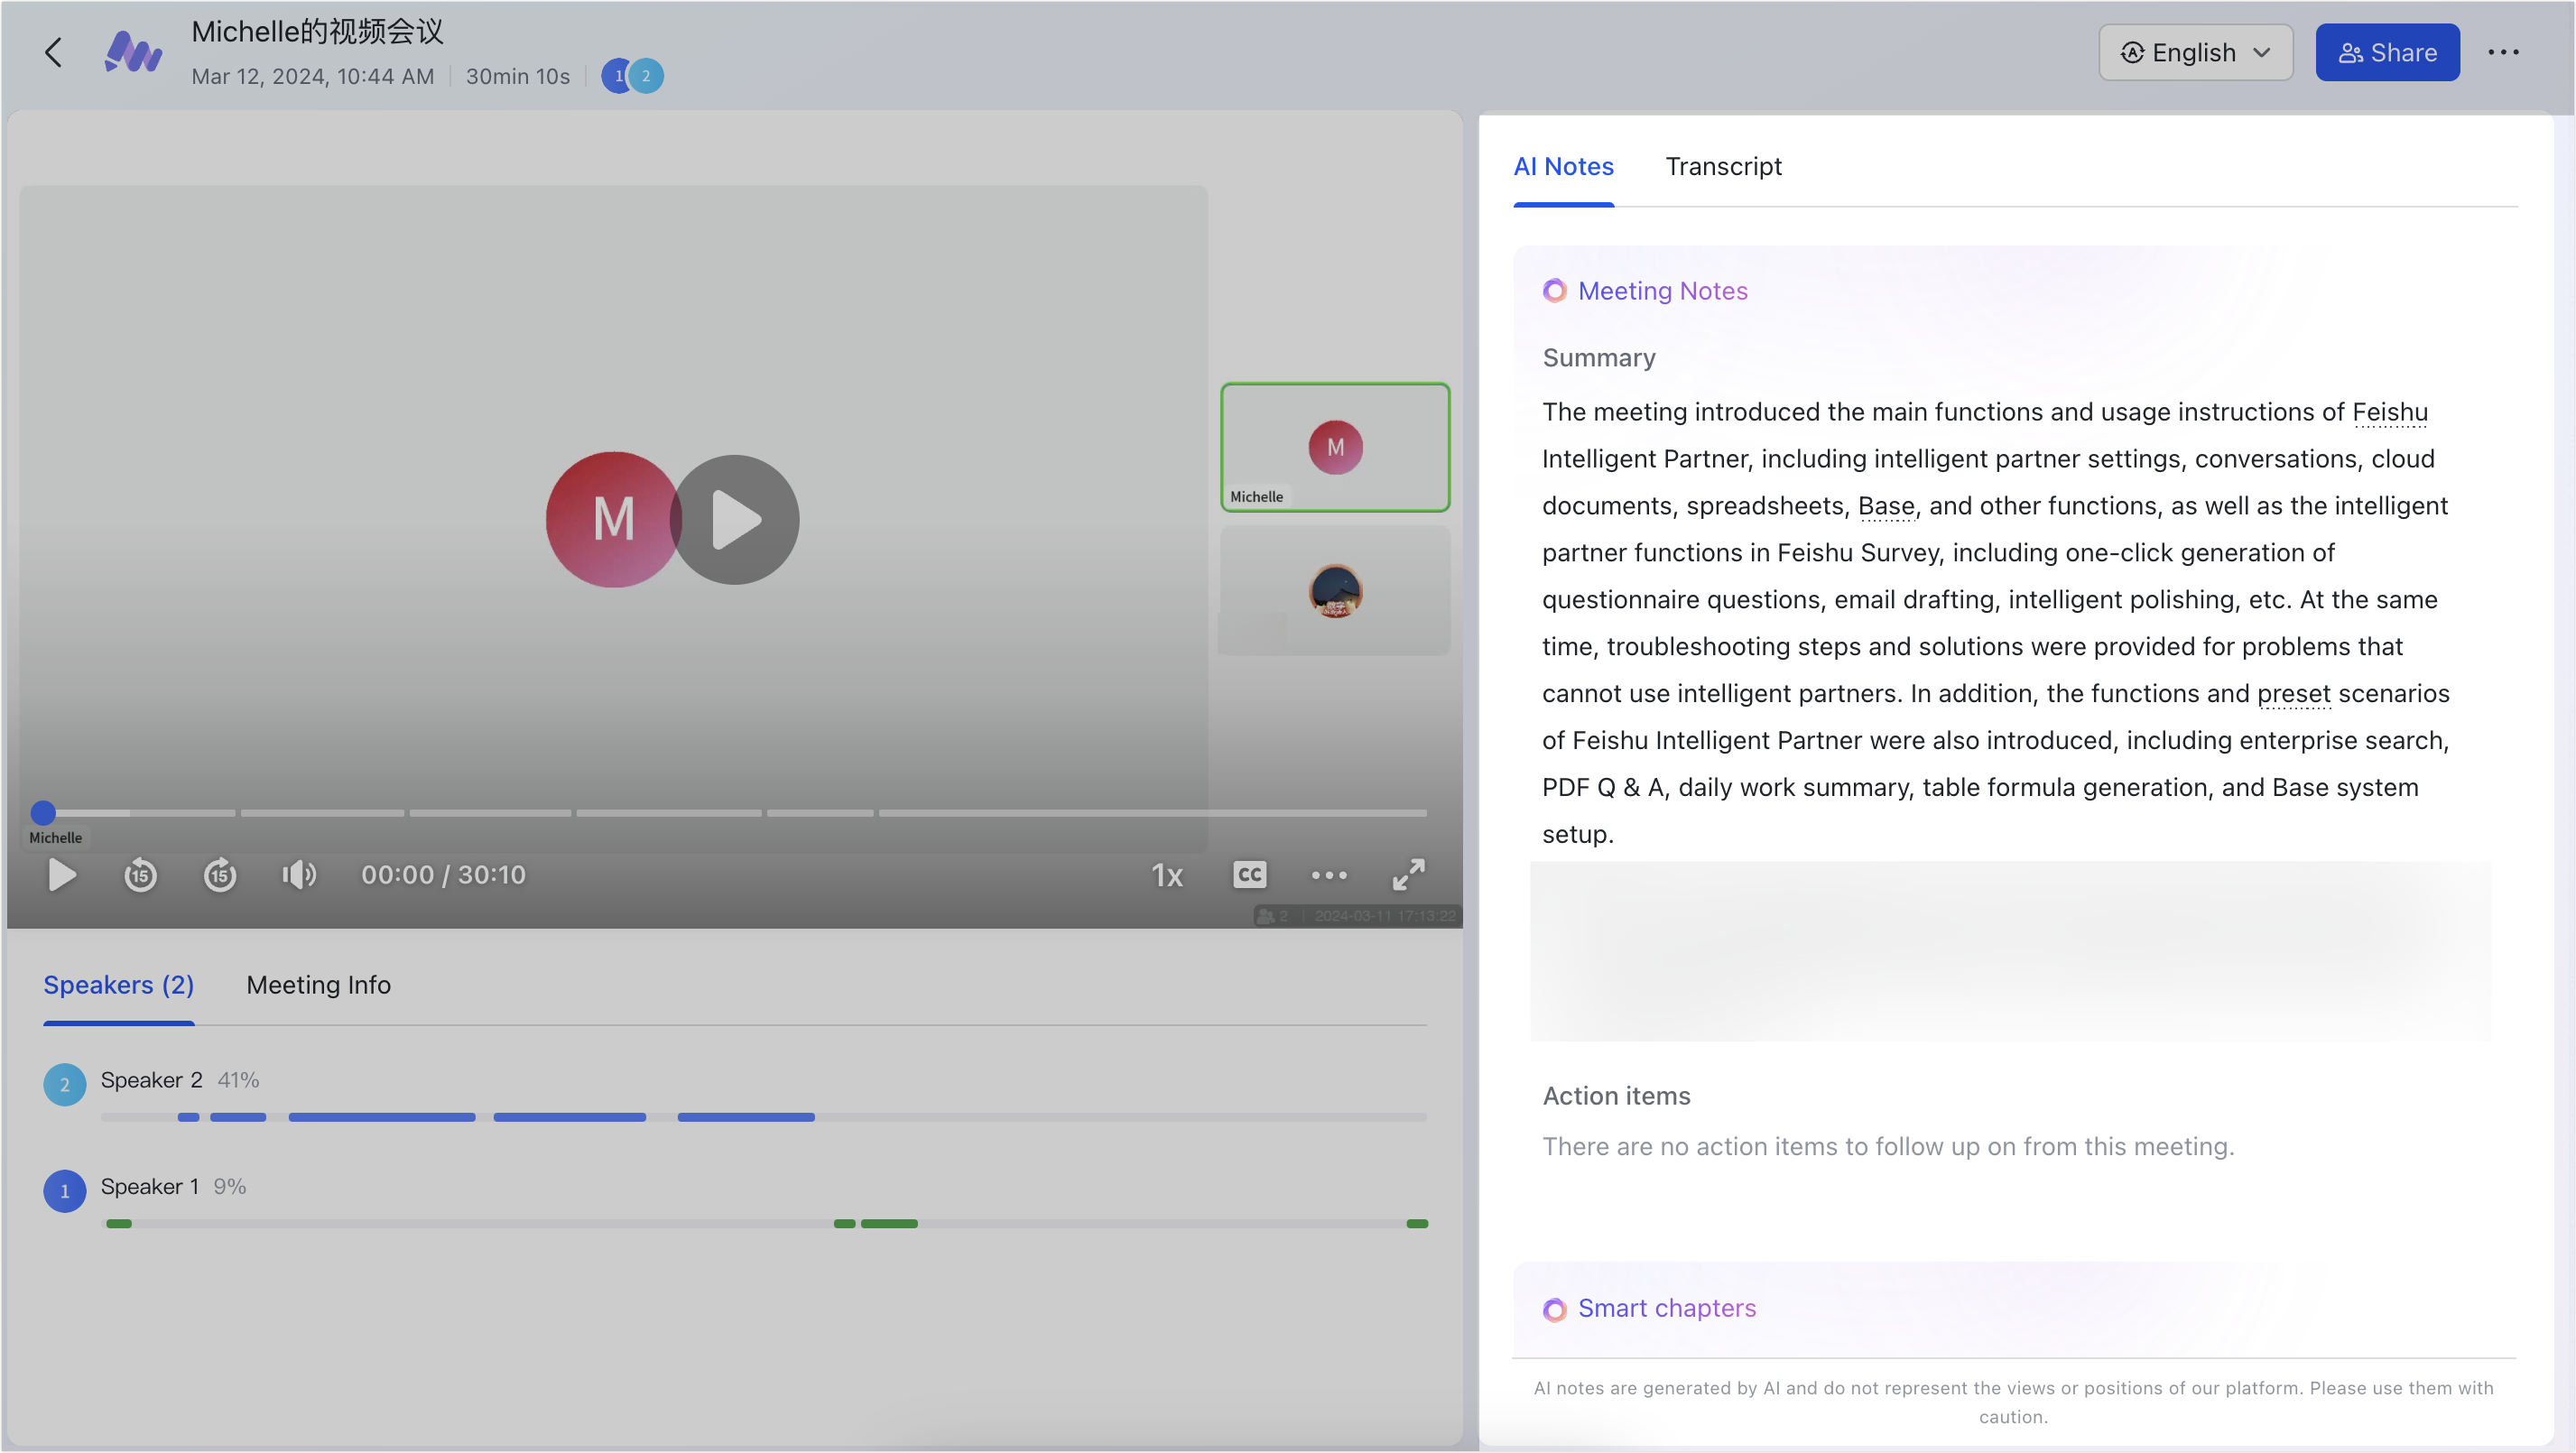Click Speaker 1 avatar icon
The image size is (2576, 1453).
click(x=65, y=1192)
